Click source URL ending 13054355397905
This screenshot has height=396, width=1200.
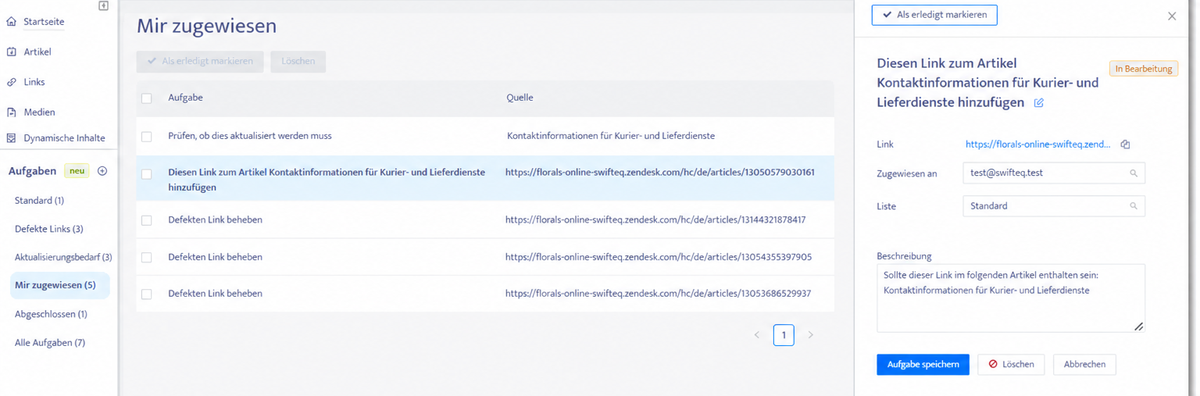659,257
